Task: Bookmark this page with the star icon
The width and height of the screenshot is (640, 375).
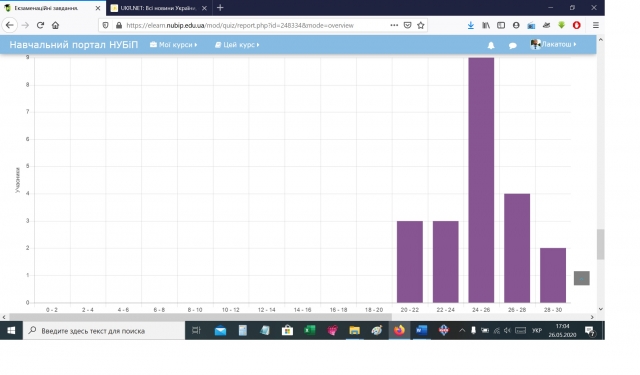Action: coord(420,25)
